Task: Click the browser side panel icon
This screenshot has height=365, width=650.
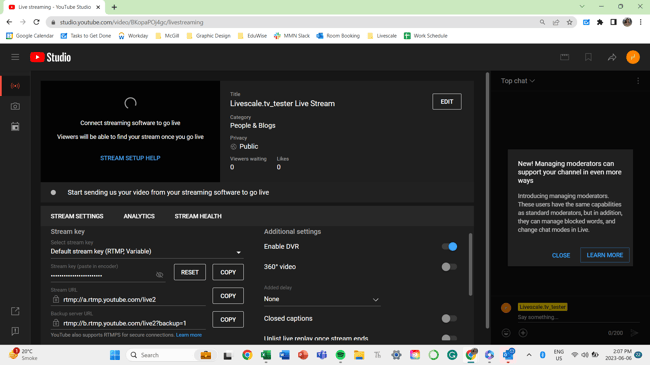Action: coord(614,22)
